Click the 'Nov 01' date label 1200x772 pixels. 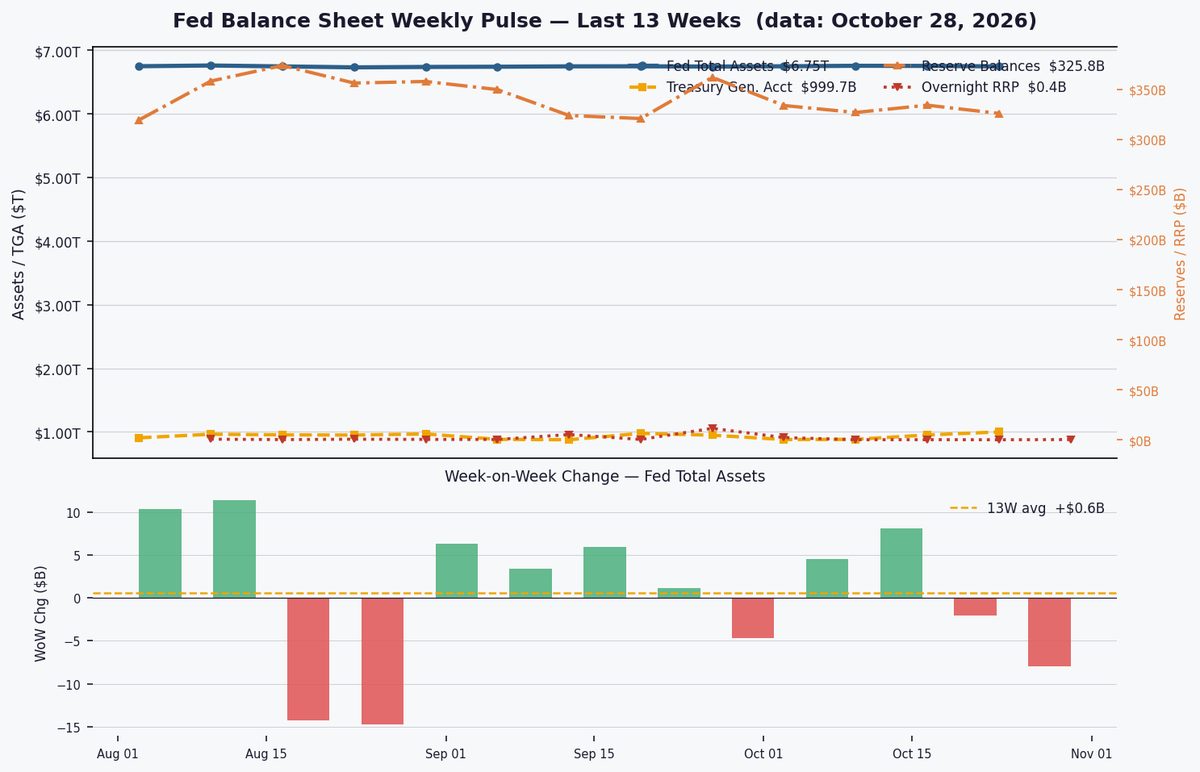click(1091, 753)
